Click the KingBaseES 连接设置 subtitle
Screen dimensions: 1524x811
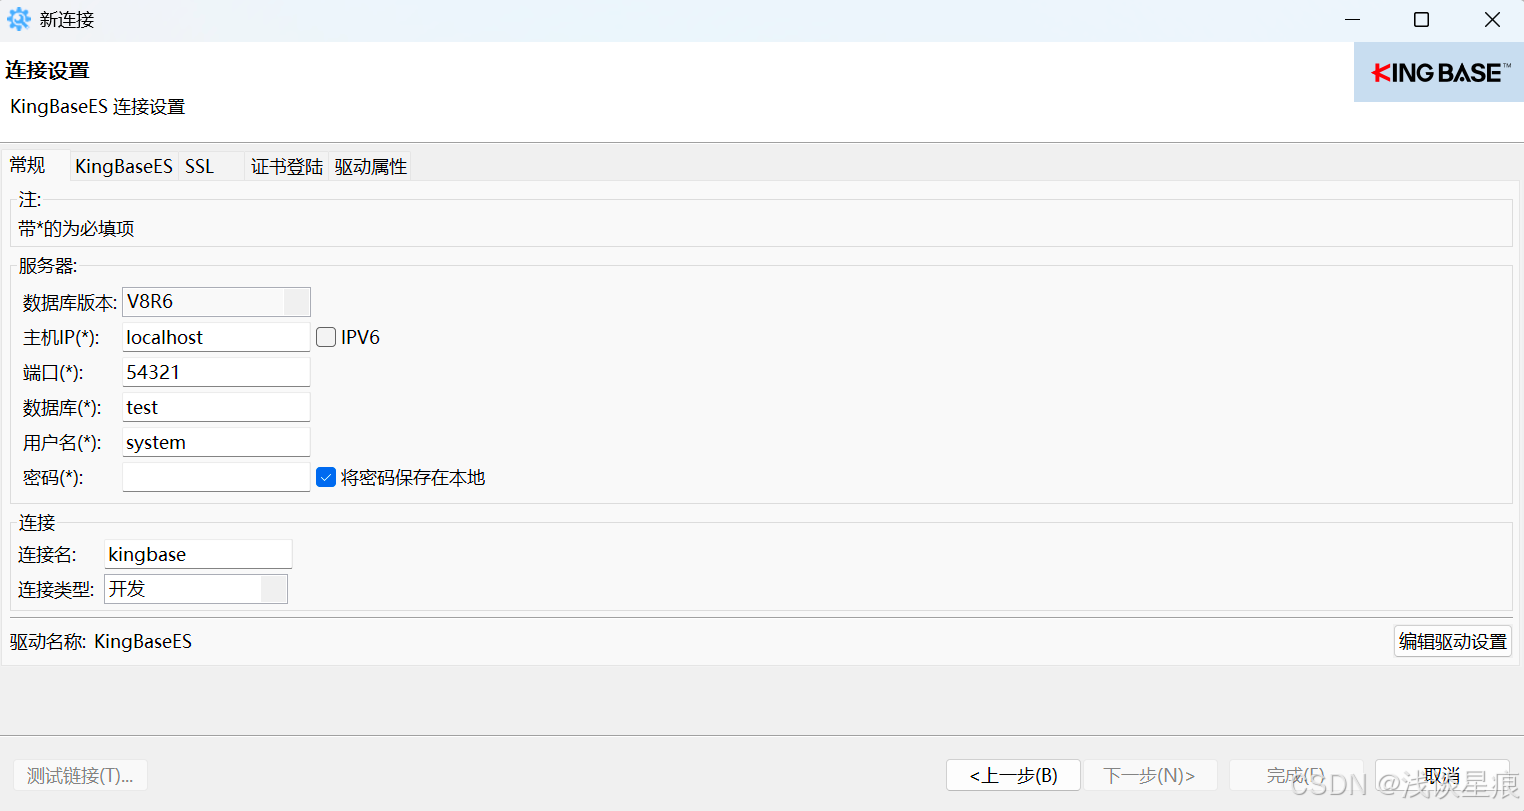pyautogui.click(x=98, y=106)
